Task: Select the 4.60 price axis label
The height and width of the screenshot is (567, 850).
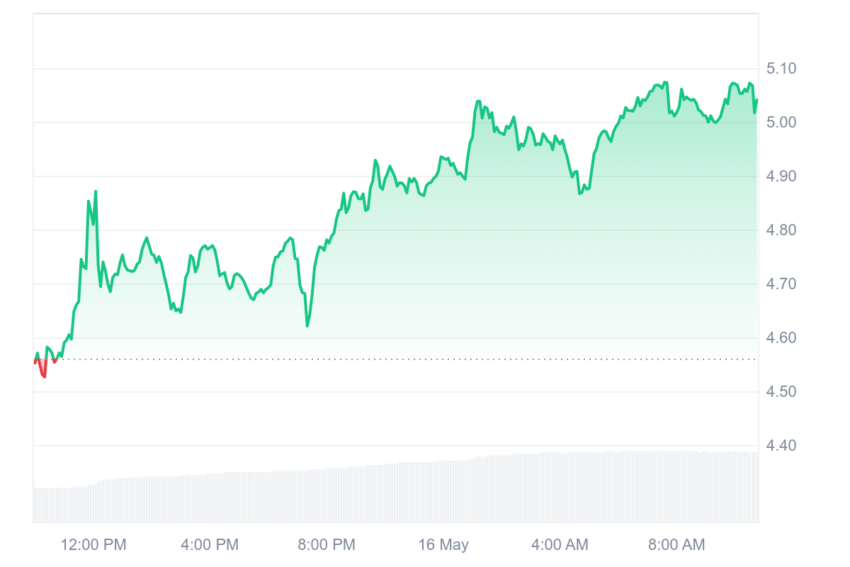Action: [781, 338]
